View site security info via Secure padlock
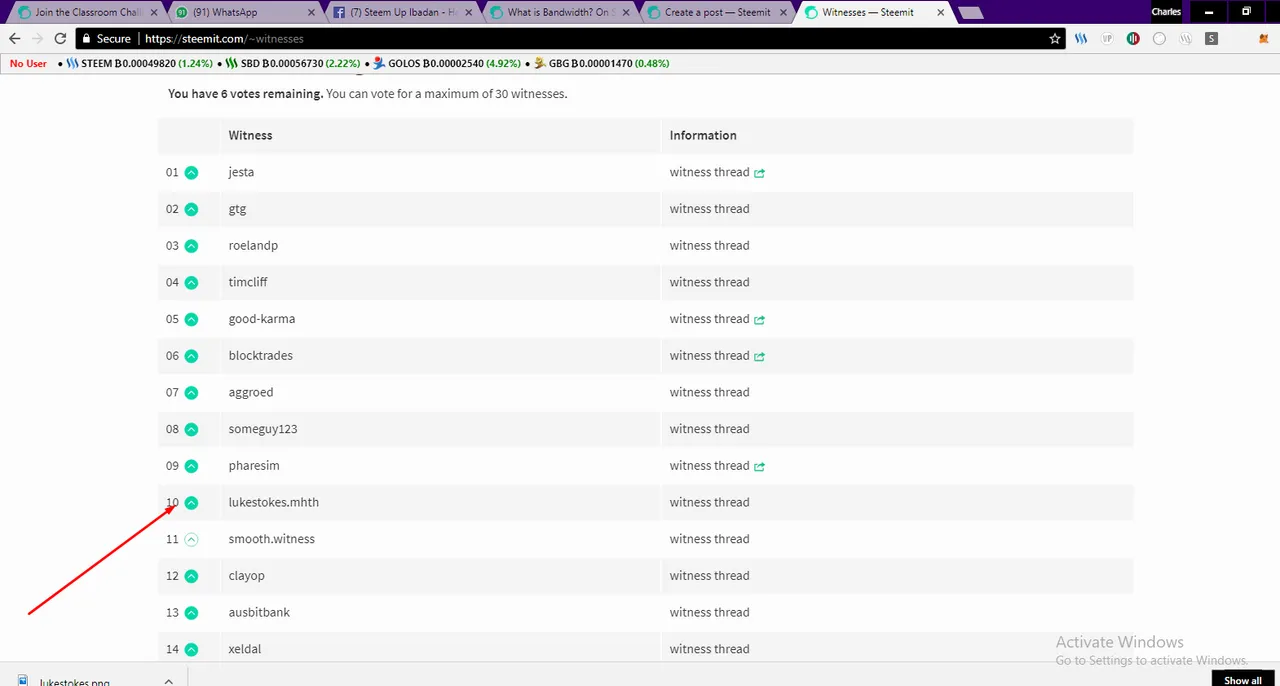The image size is (1280, 686). click(x=107, y=38)
